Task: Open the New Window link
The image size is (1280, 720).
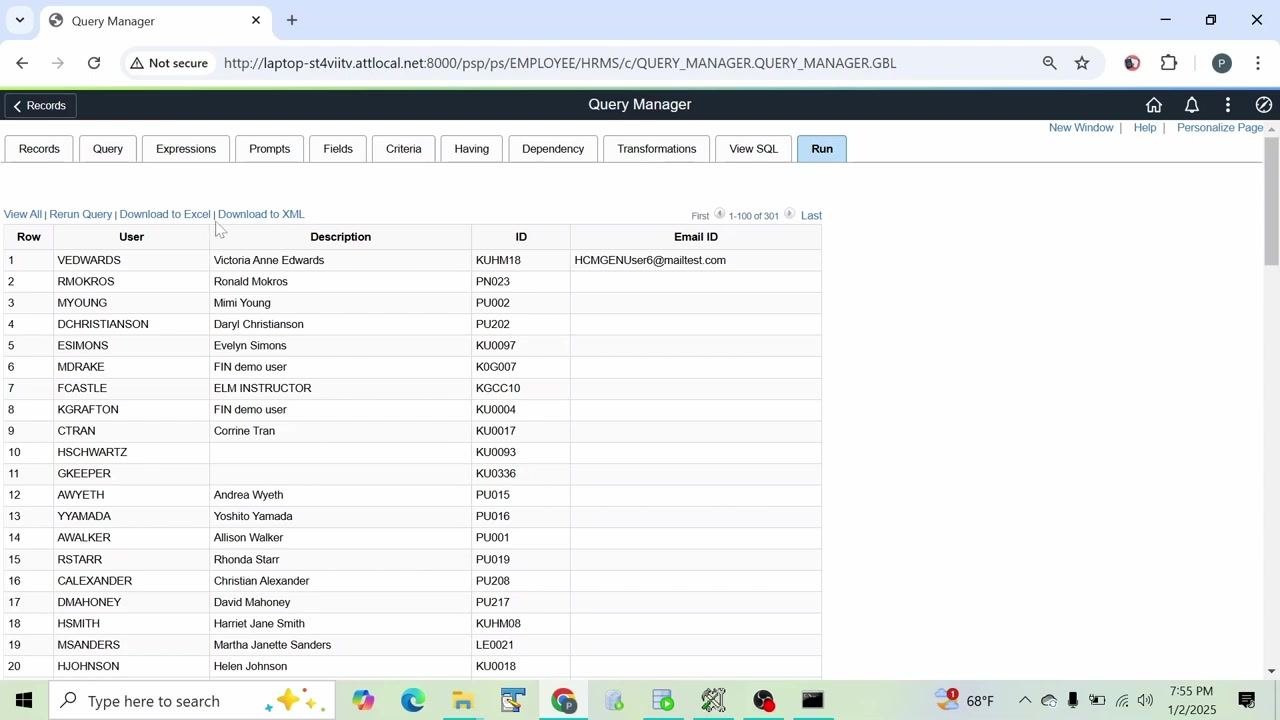Action: click(x=1081, y=128)
